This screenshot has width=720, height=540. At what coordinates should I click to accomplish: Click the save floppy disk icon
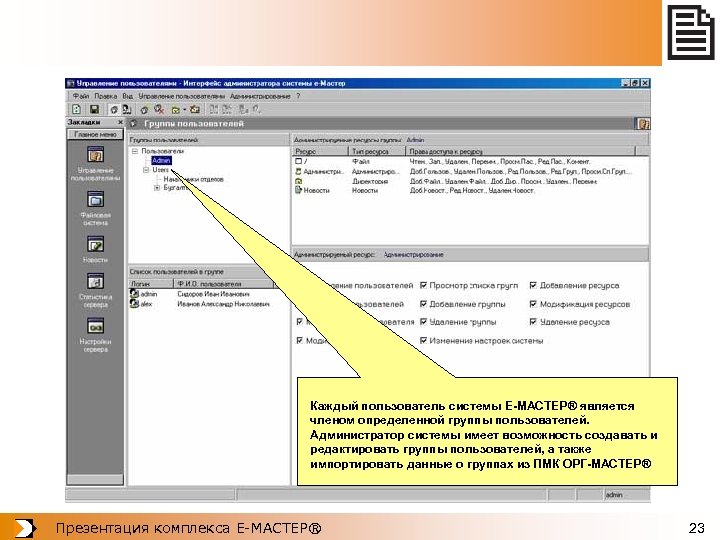tap(94, 109)
